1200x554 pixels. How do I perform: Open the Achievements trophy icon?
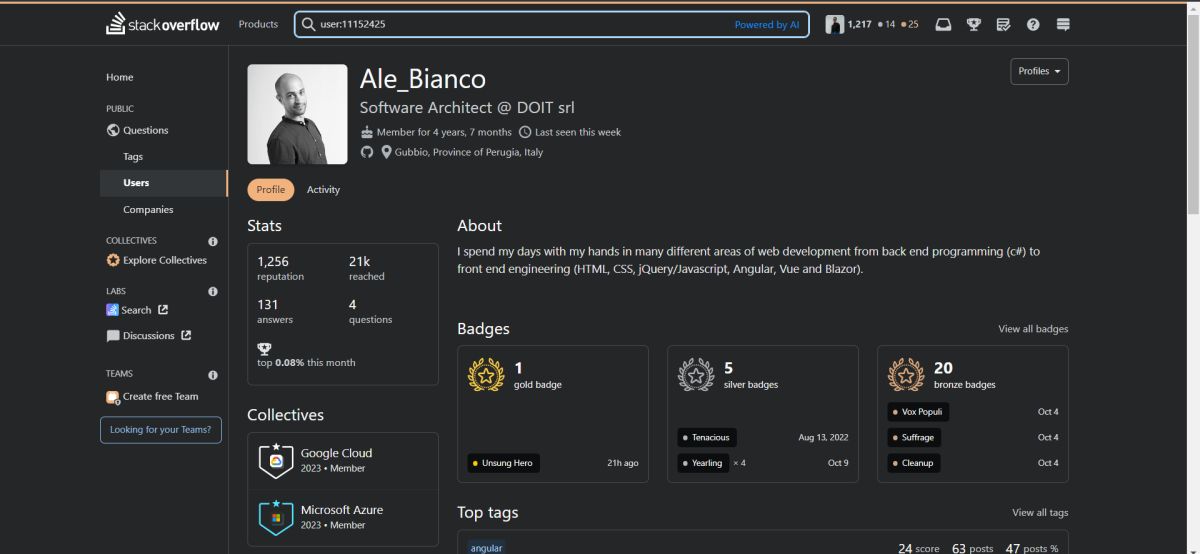[x=973, y=24]
